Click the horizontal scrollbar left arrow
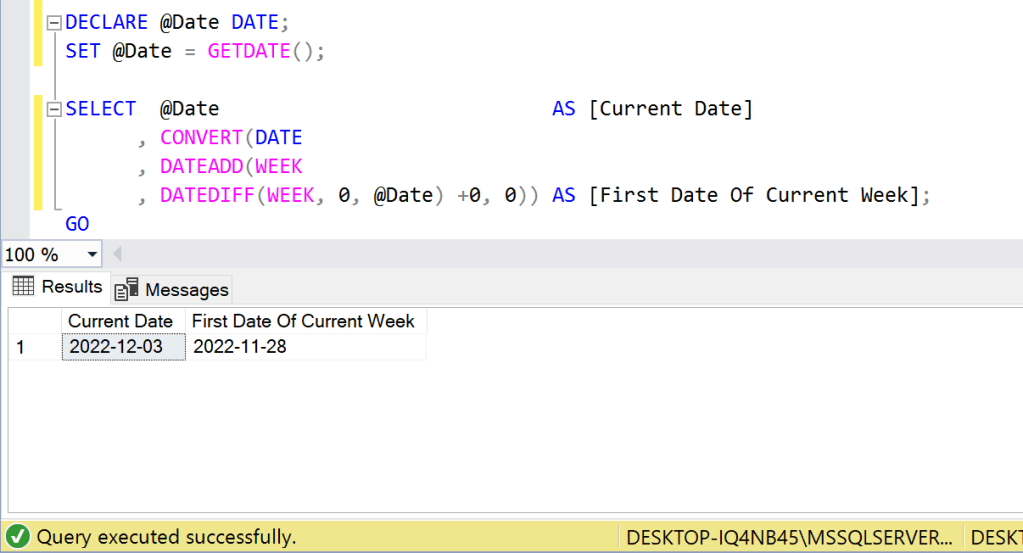The image size is (1023, 553). [117, 254]
